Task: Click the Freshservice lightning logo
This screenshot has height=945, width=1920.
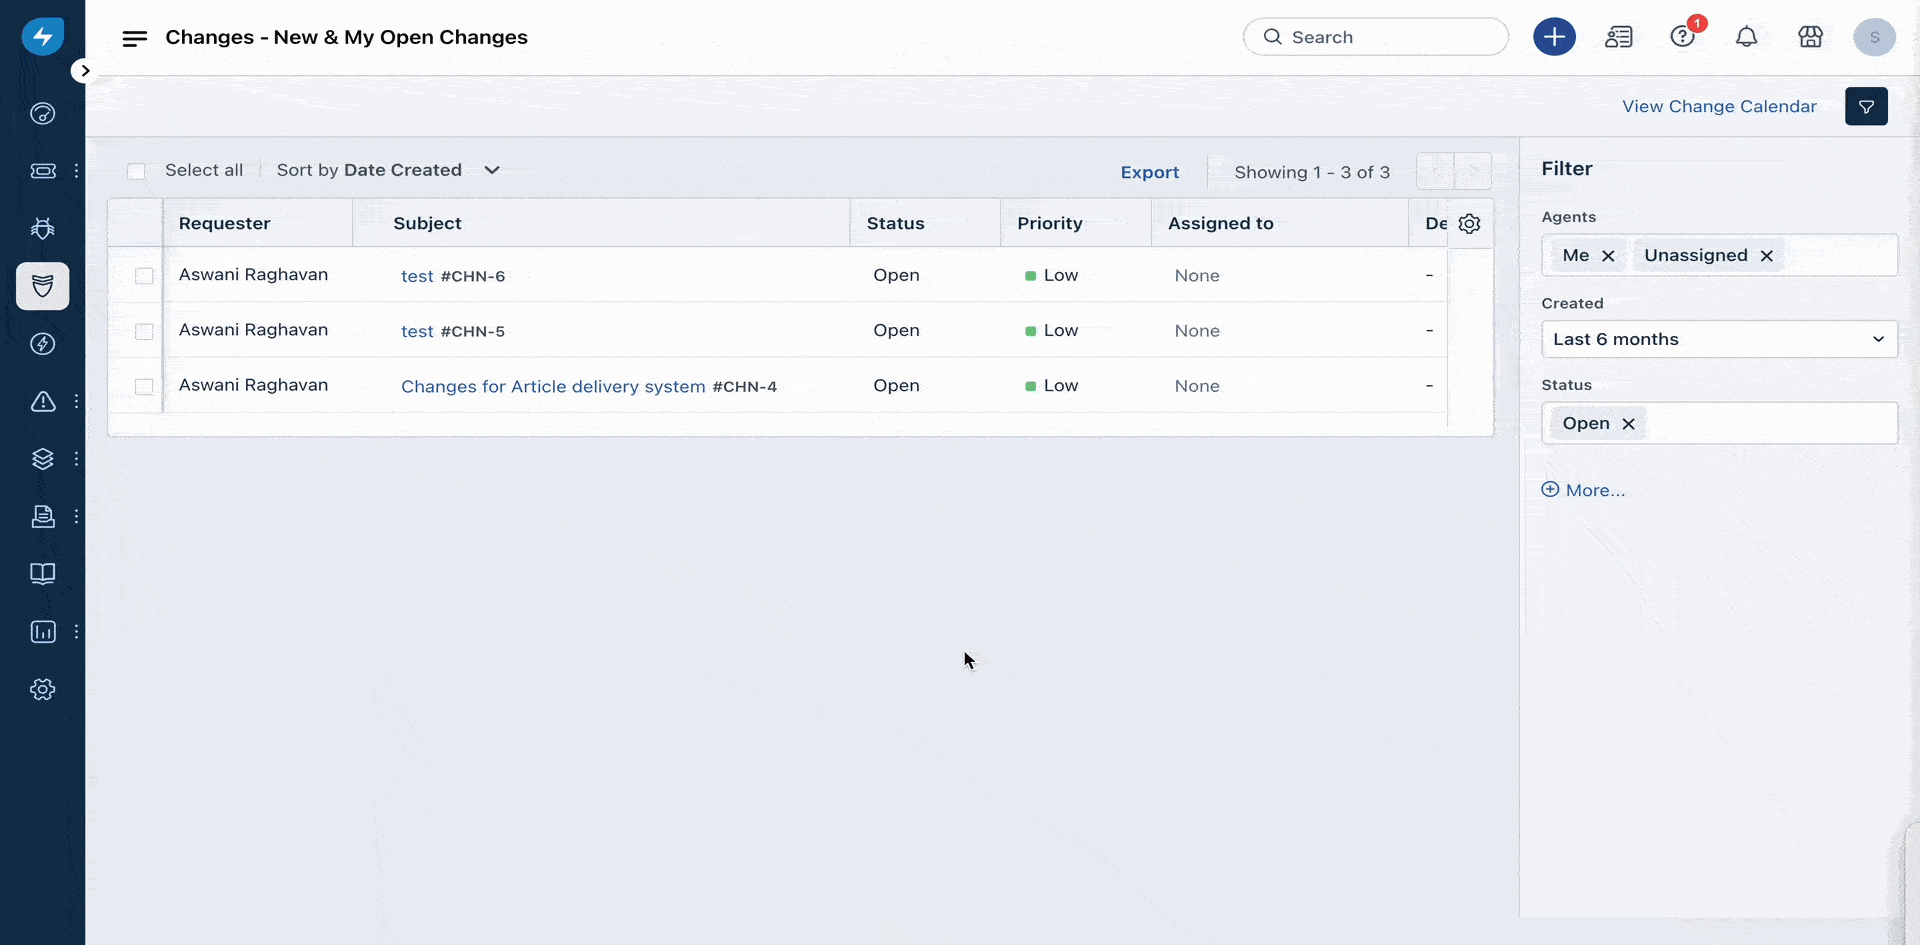Action: click(x=42, y=37)
